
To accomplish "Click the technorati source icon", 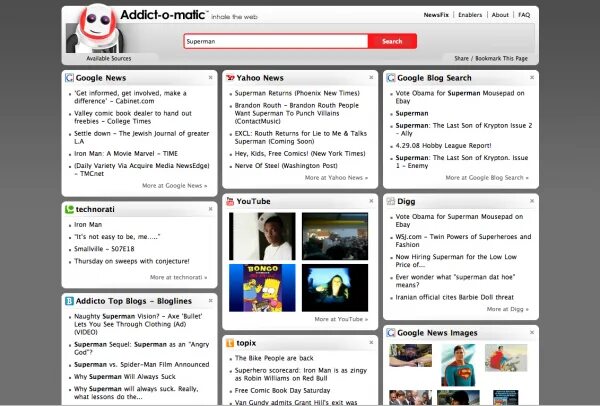I will pos(69,209).
